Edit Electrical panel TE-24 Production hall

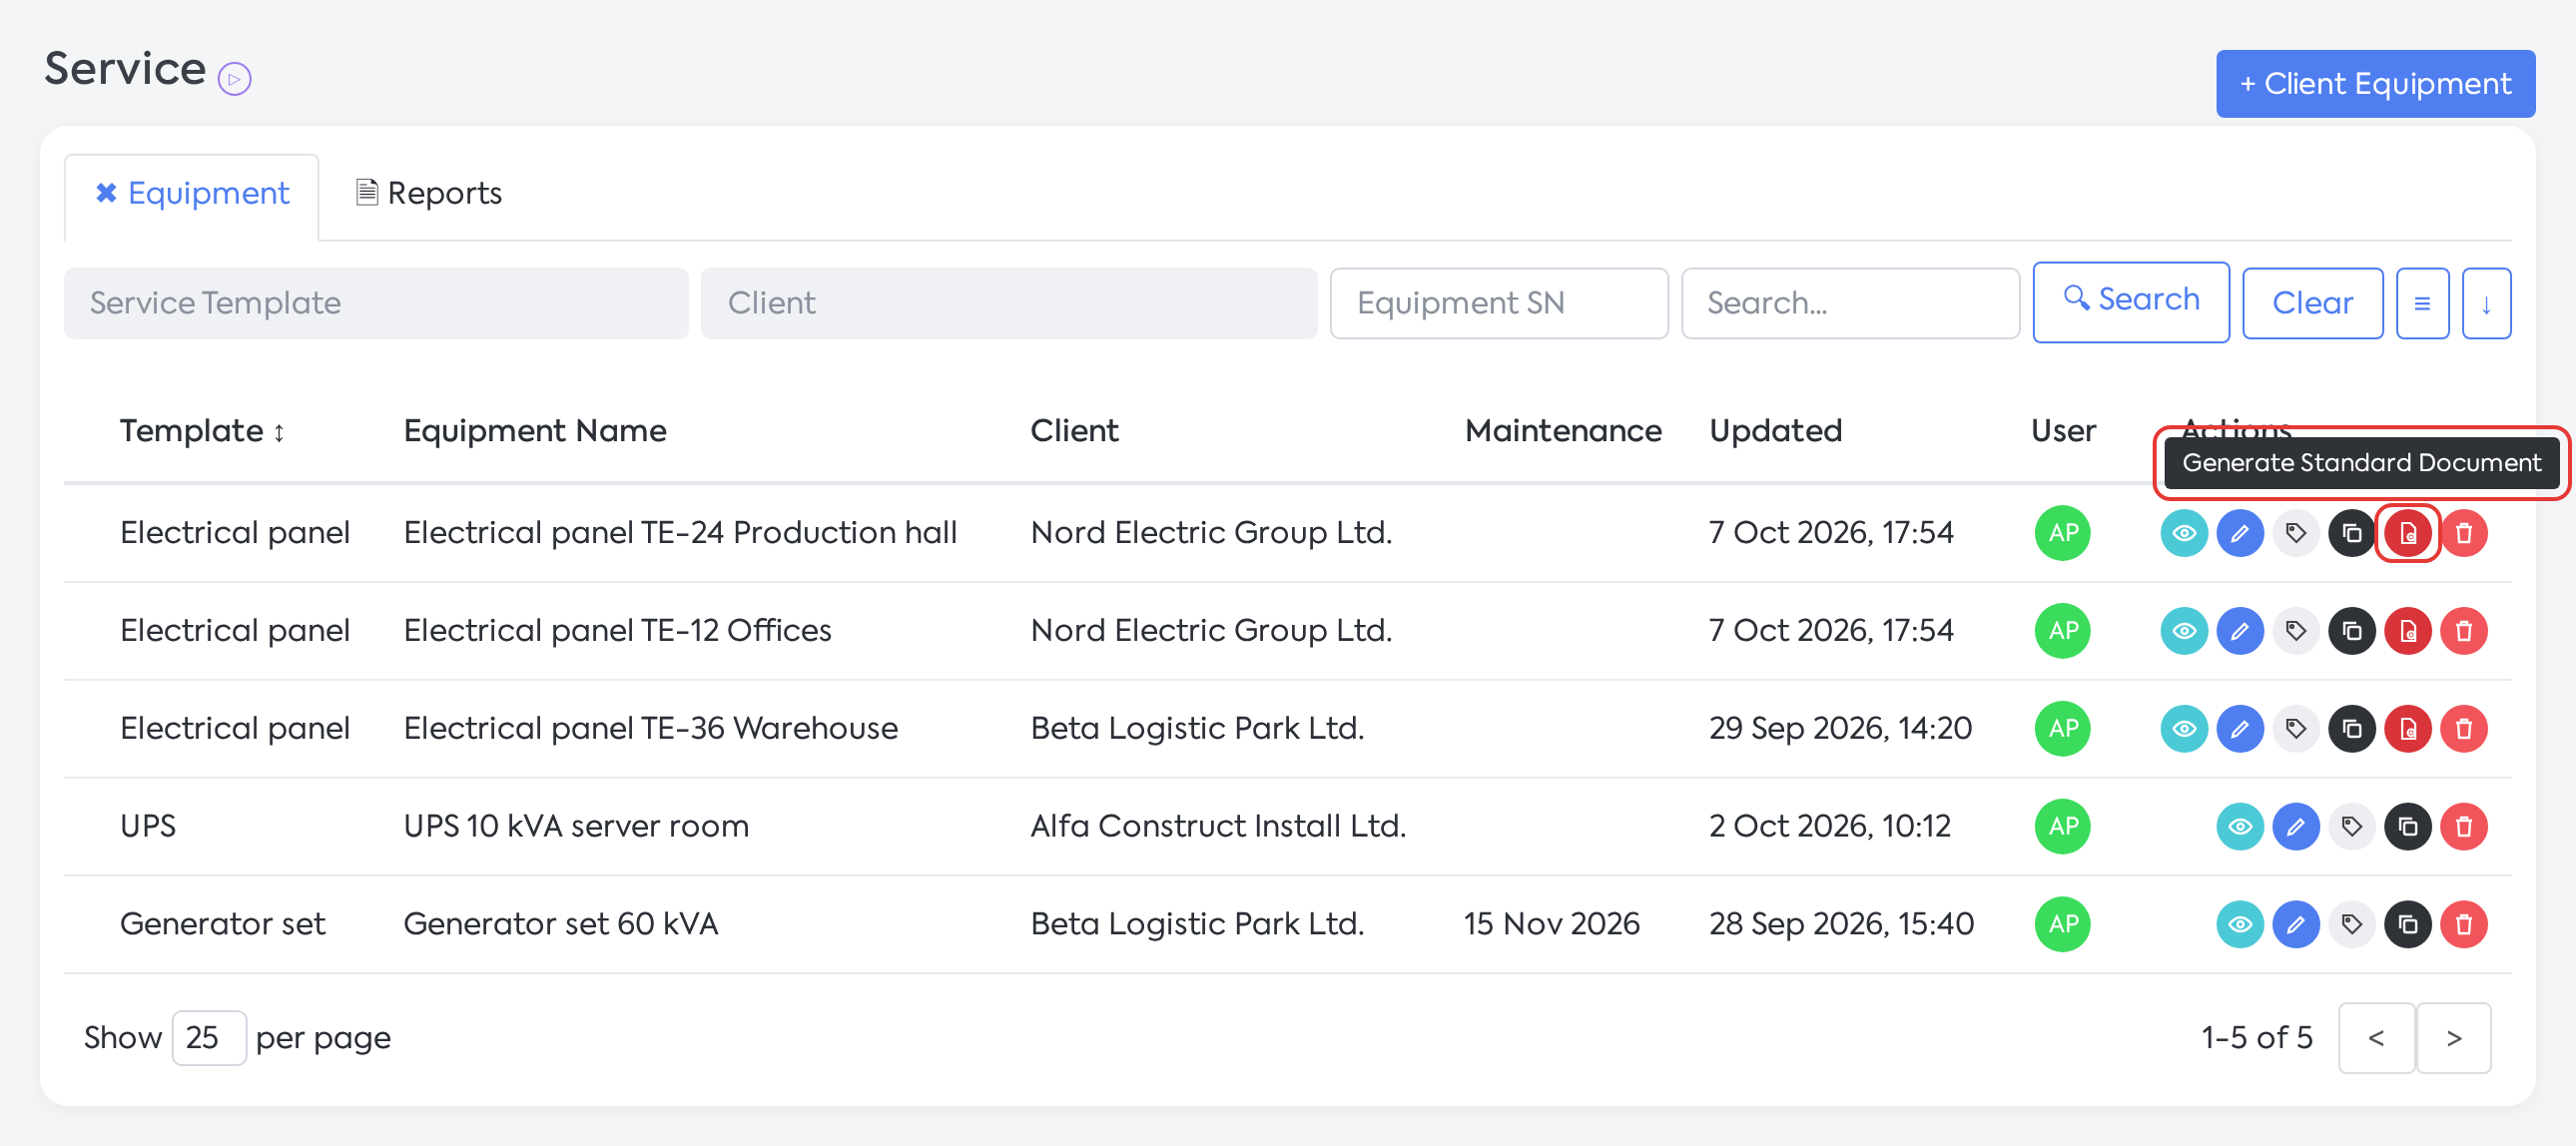pos(2240,533)
